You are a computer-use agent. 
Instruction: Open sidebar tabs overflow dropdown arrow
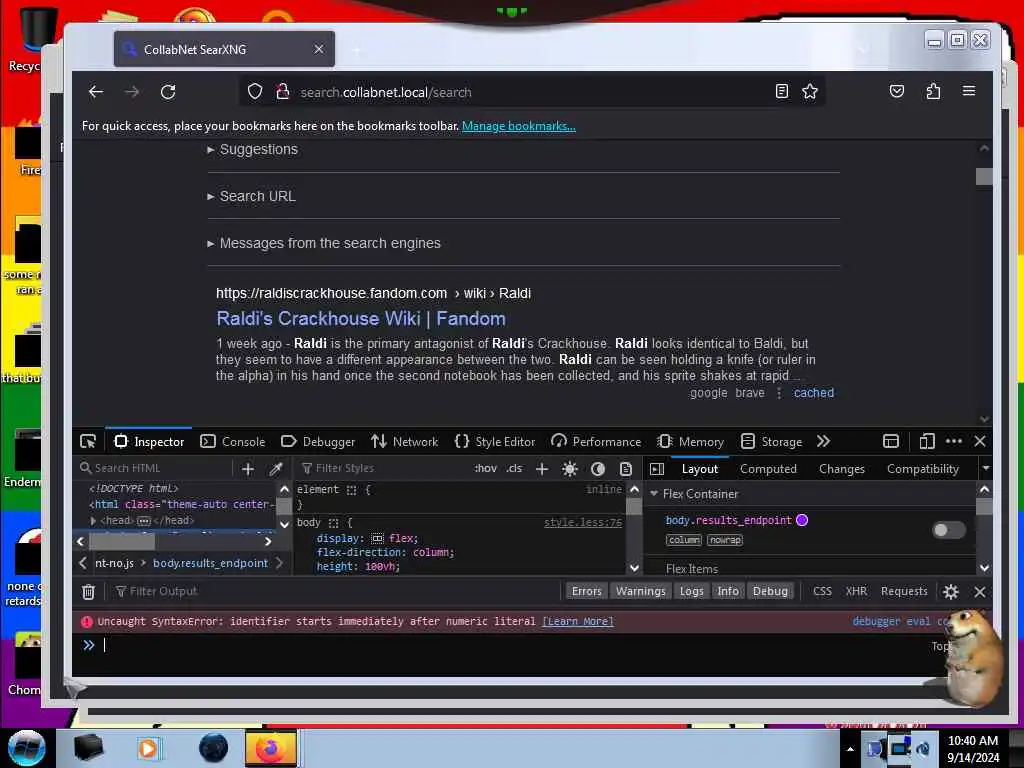point(985,468)
